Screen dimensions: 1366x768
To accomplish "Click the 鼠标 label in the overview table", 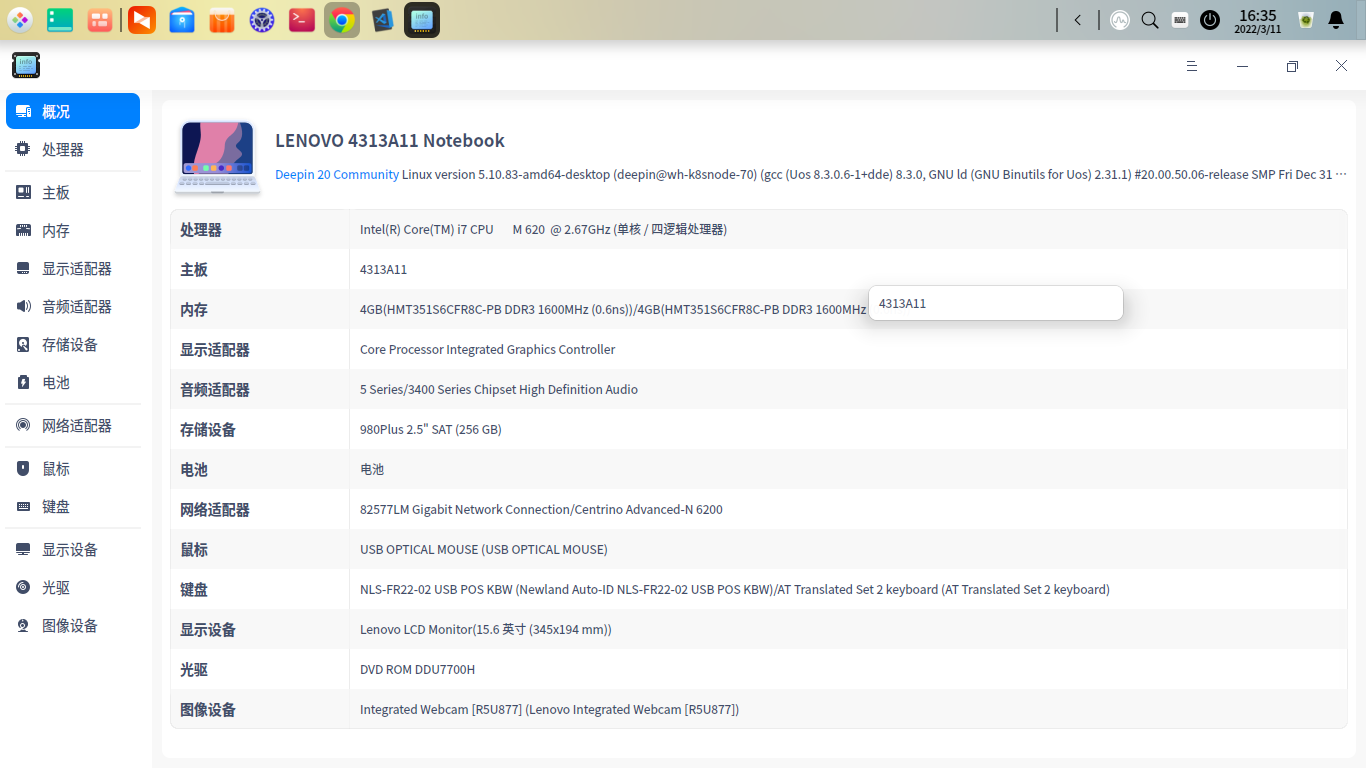I will click(x=194, y=549).
